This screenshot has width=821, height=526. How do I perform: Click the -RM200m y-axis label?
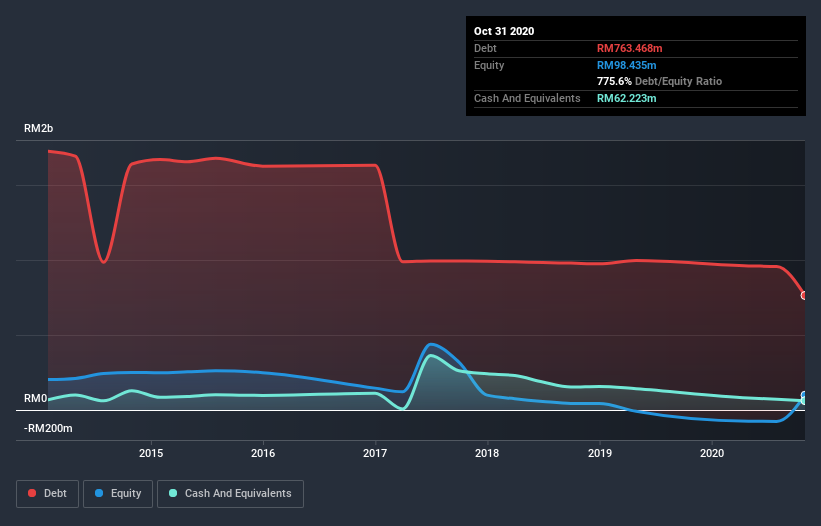point(48,428)
